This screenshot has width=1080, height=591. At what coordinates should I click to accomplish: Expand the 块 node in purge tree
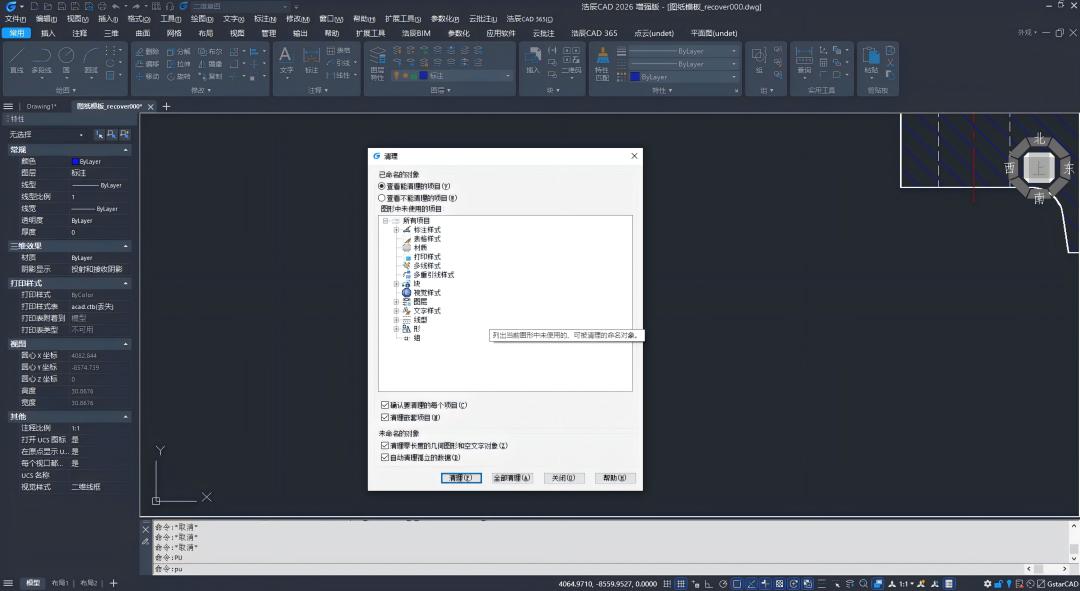pos(396,284)
